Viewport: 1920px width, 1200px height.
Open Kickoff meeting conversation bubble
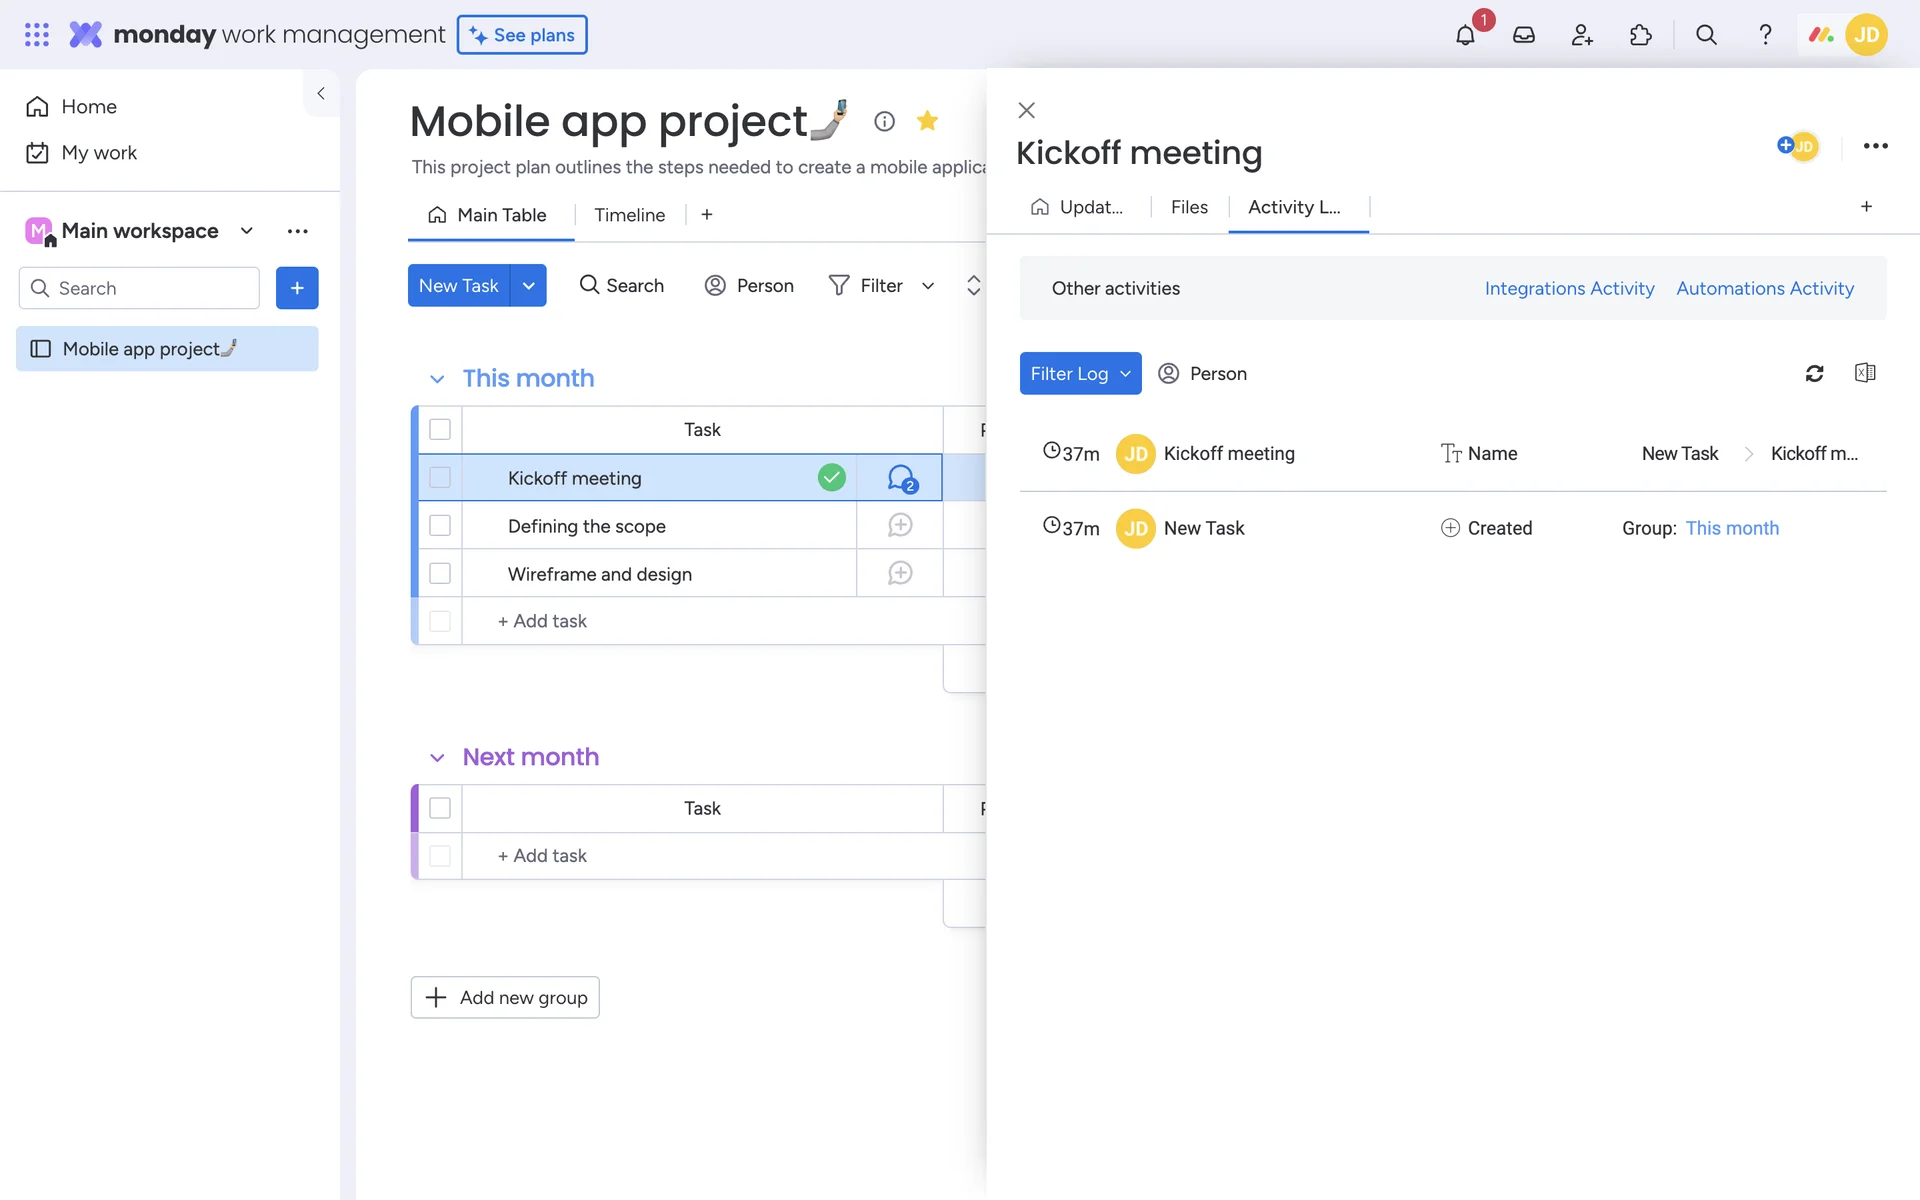tap(901, 478)
